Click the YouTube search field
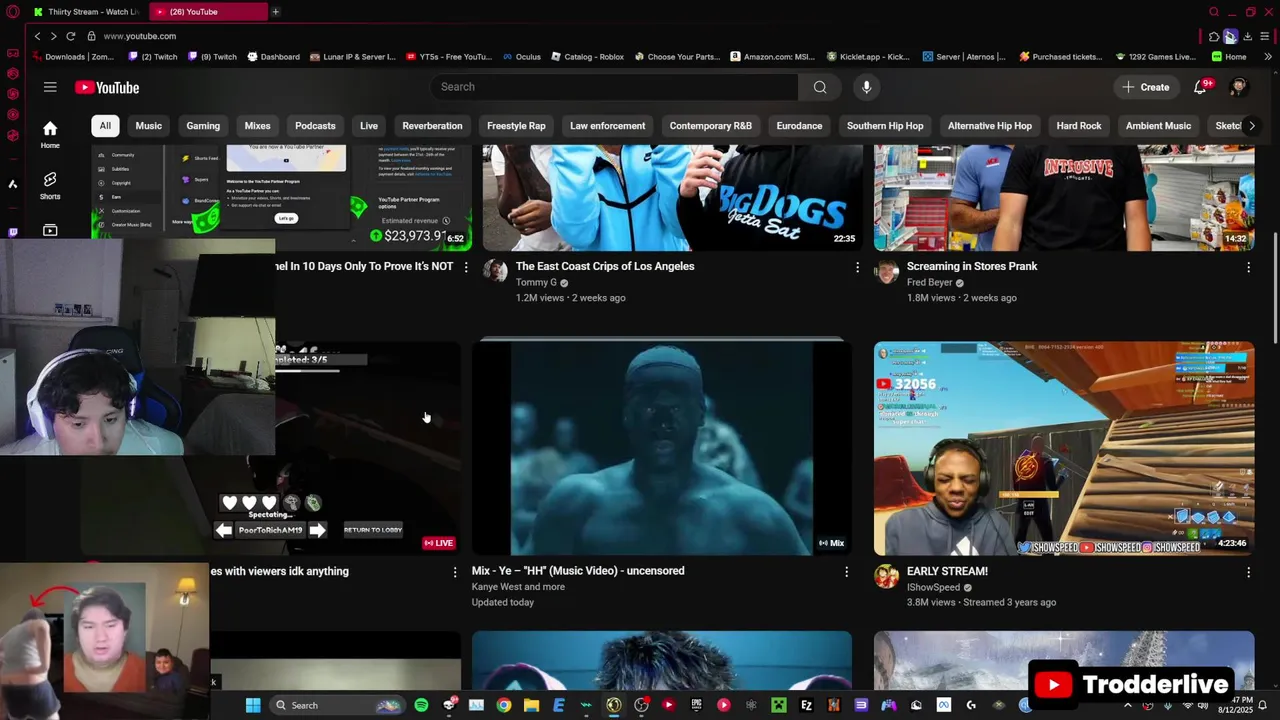The image size is (1280, 720). coord(615,87)
